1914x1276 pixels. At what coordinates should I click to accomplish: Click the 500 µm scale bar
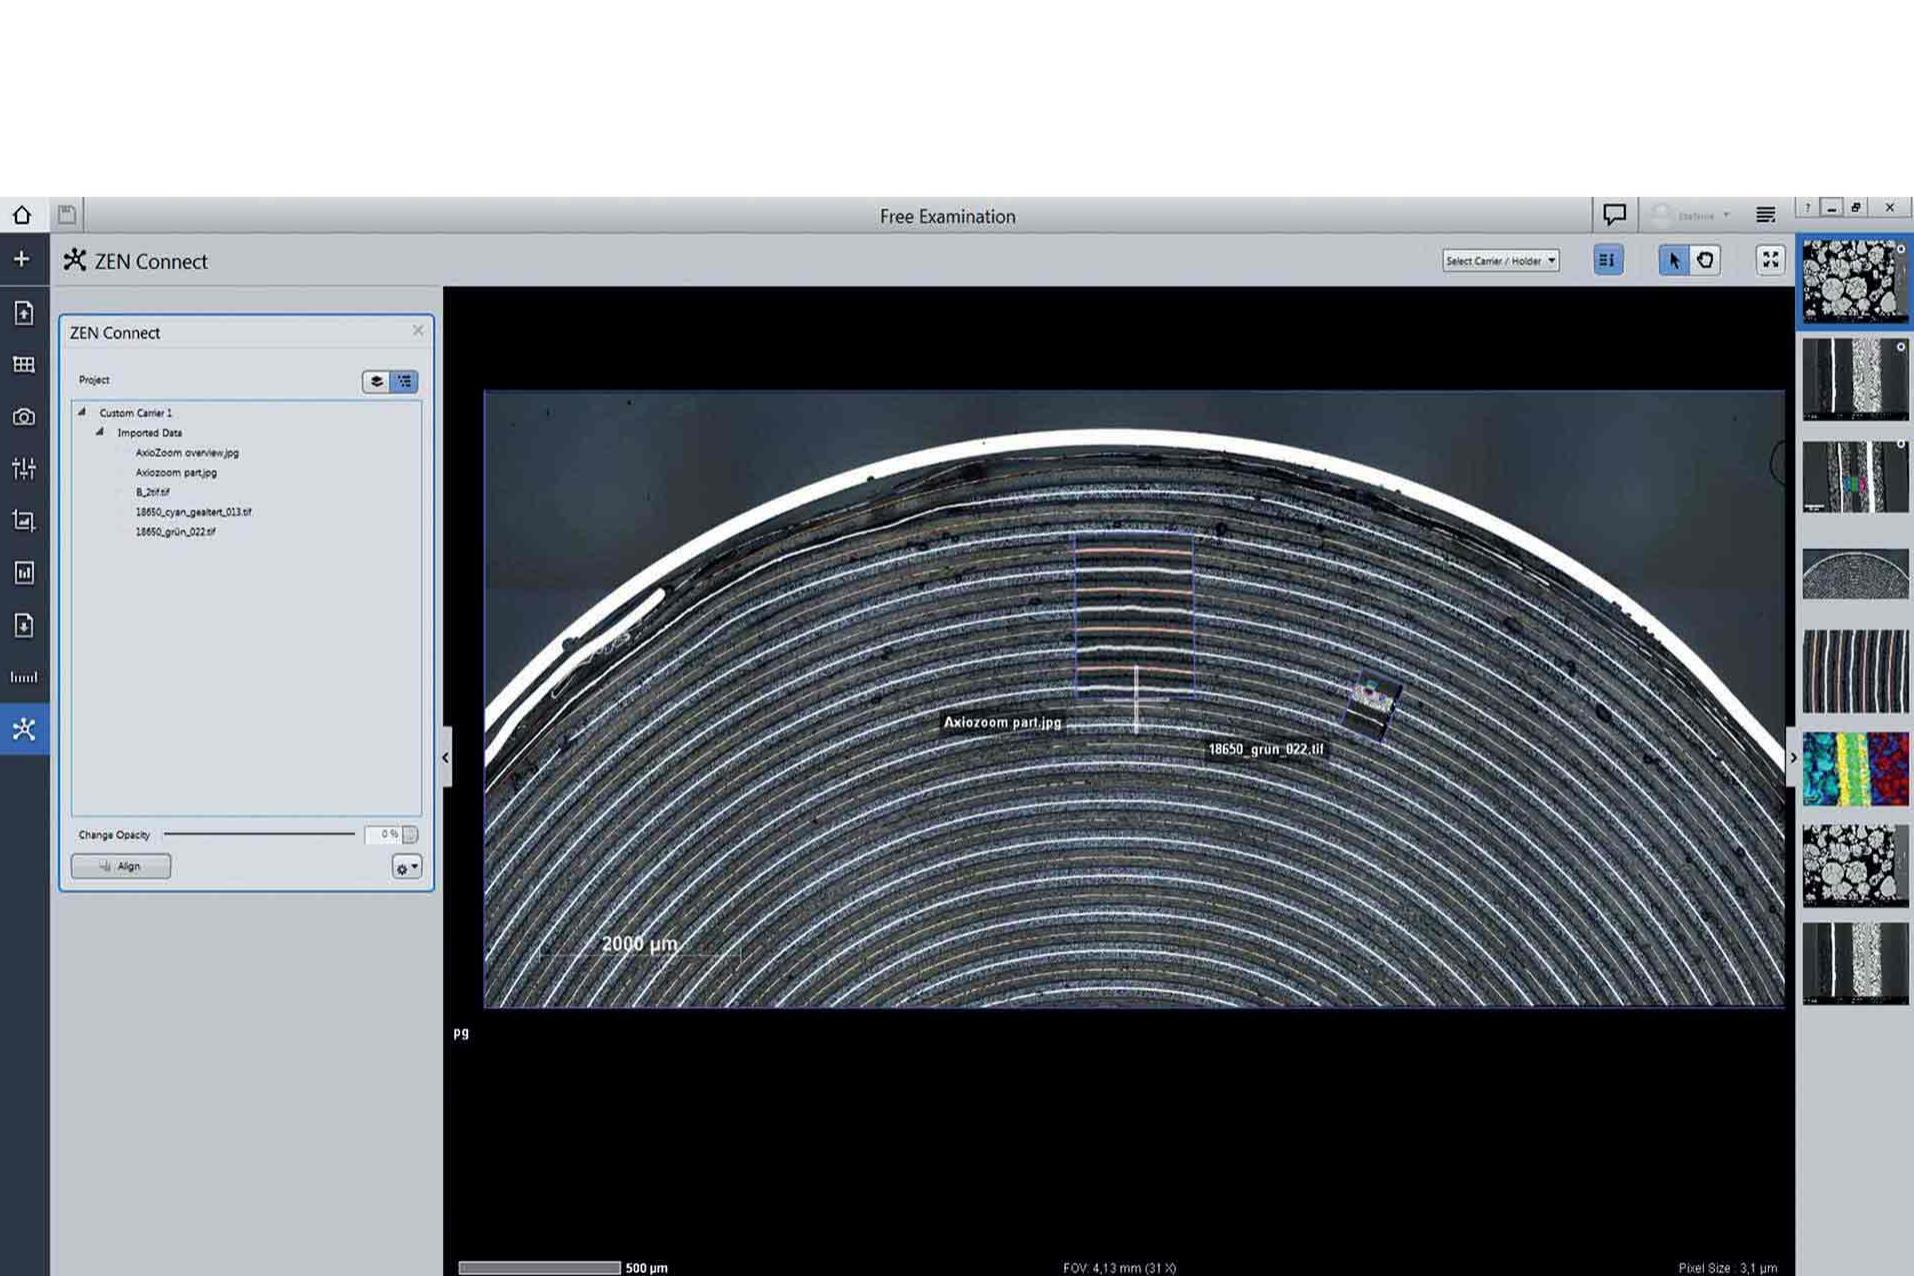[540, 1267]
